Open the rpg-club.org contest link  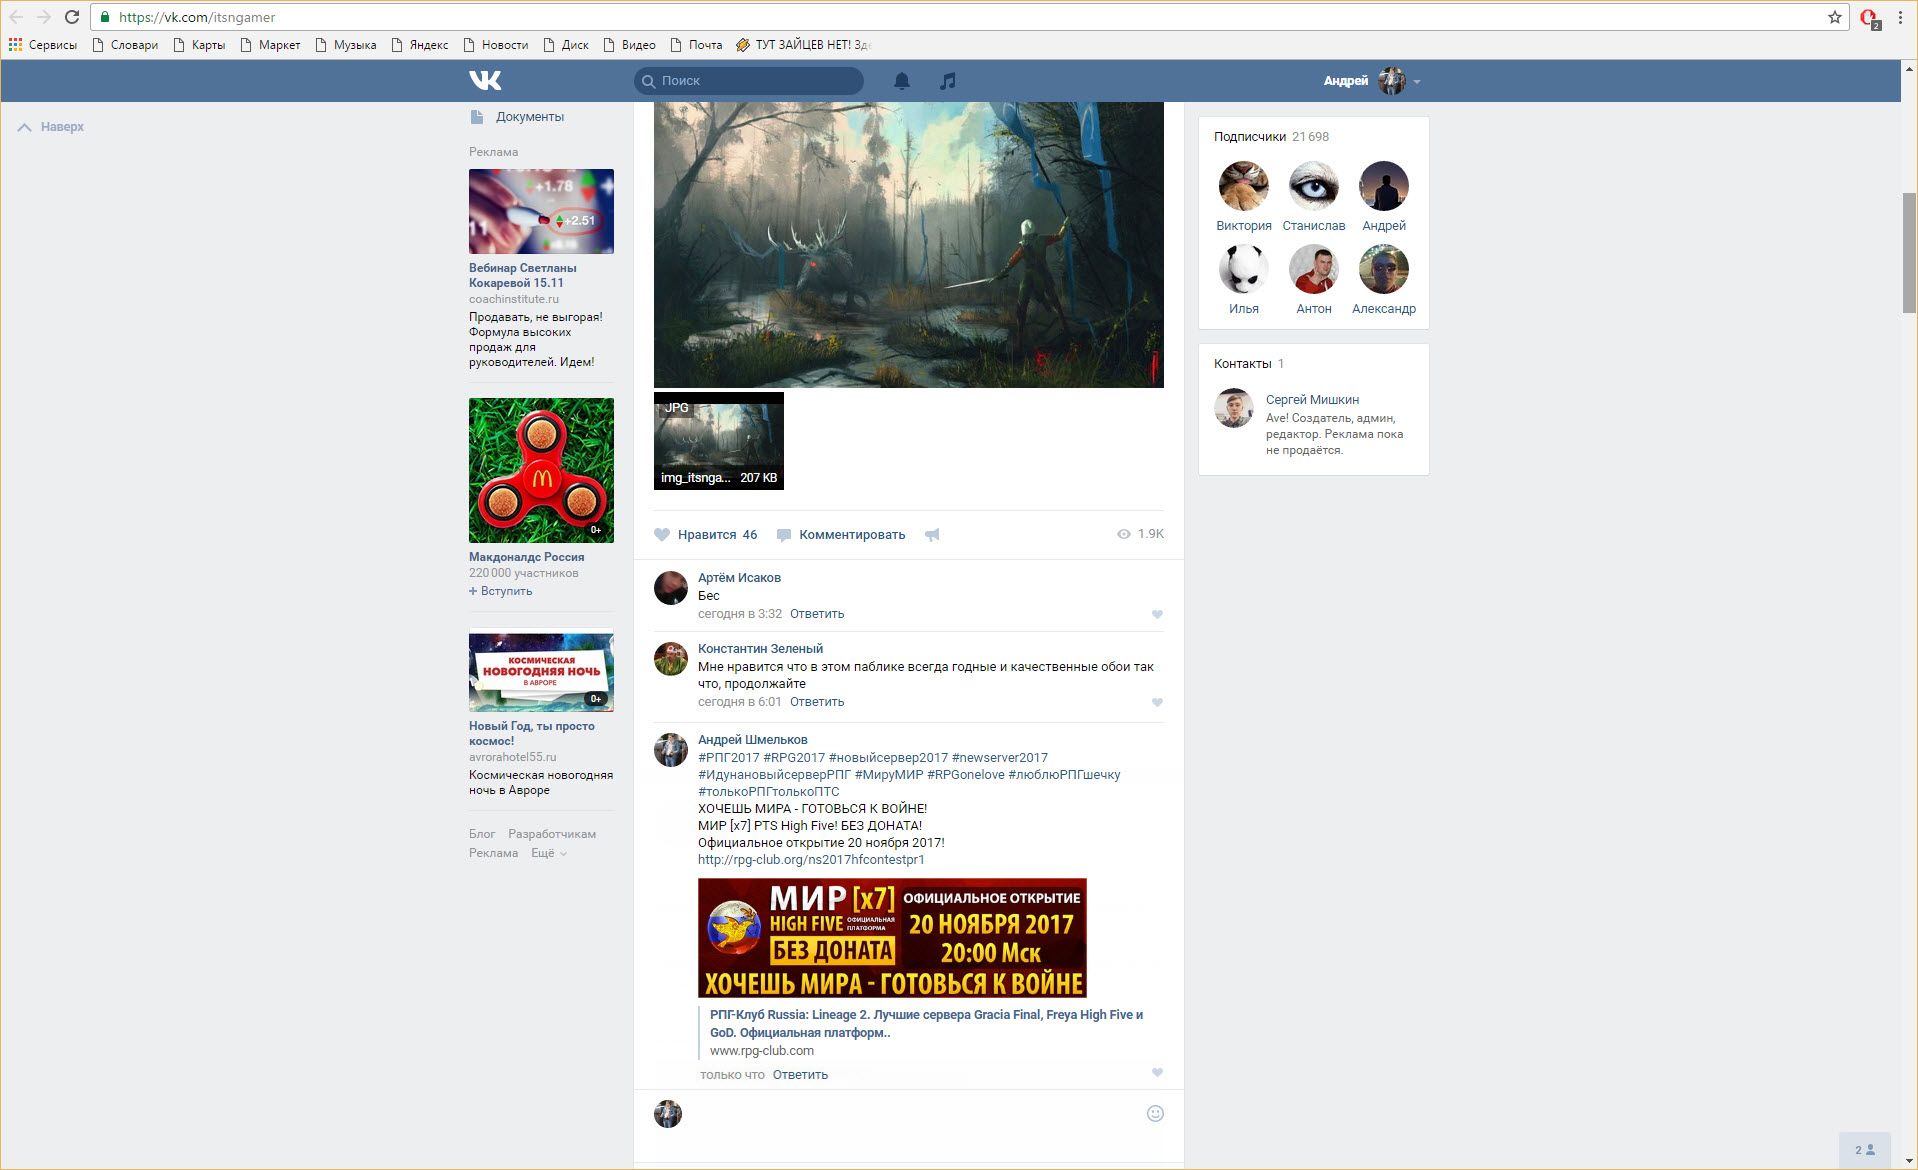coord(811,860)
